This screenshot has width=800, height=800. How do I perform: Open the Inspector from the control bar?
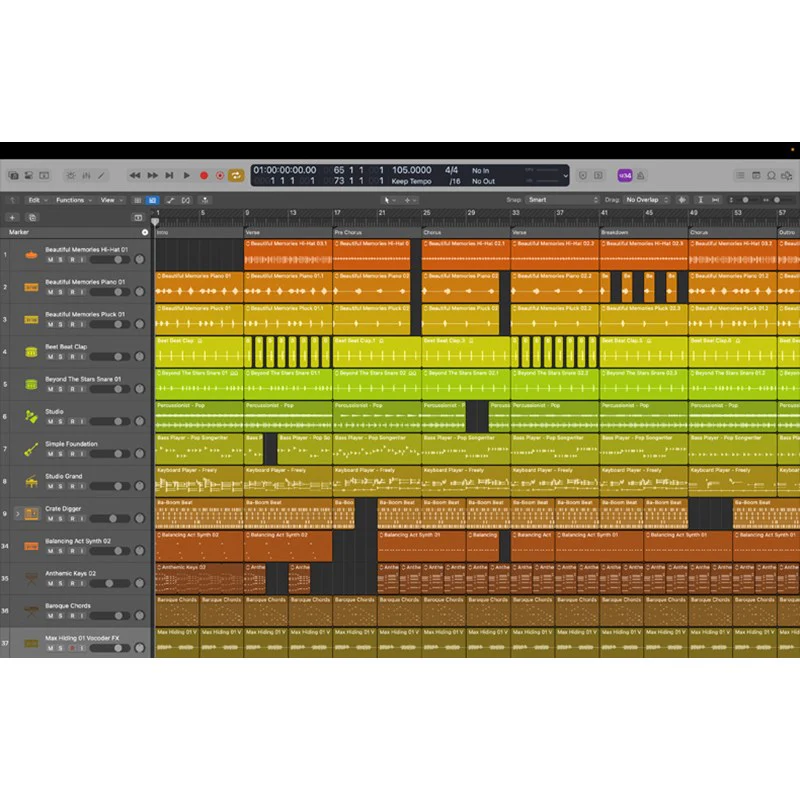[x=29, y=176]
